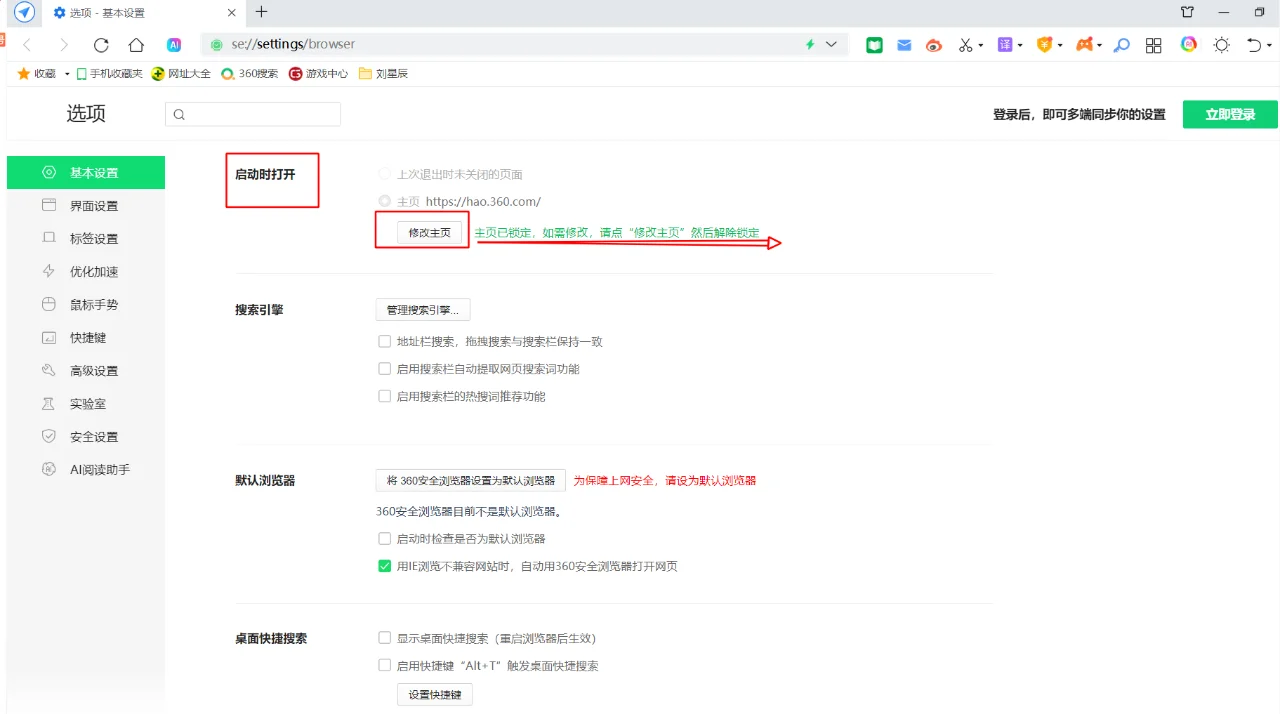The width and height of the screenshot is (1280, 714).
Task: Click 将360安全浏览器设置为默认浏览器 button
Action: 471,480
